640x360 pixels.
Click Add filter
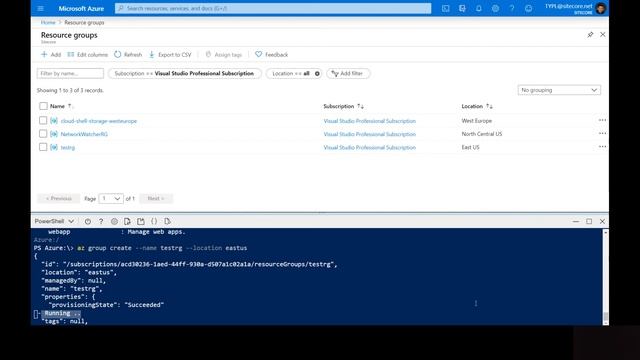point(348,73)
